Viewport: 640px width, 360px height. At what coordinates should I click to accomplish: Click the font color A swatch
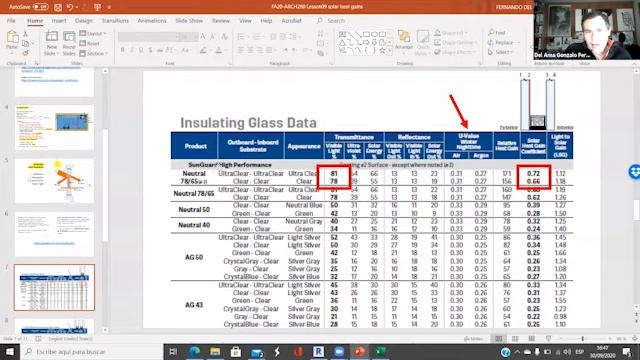click(x=219, y=50)
